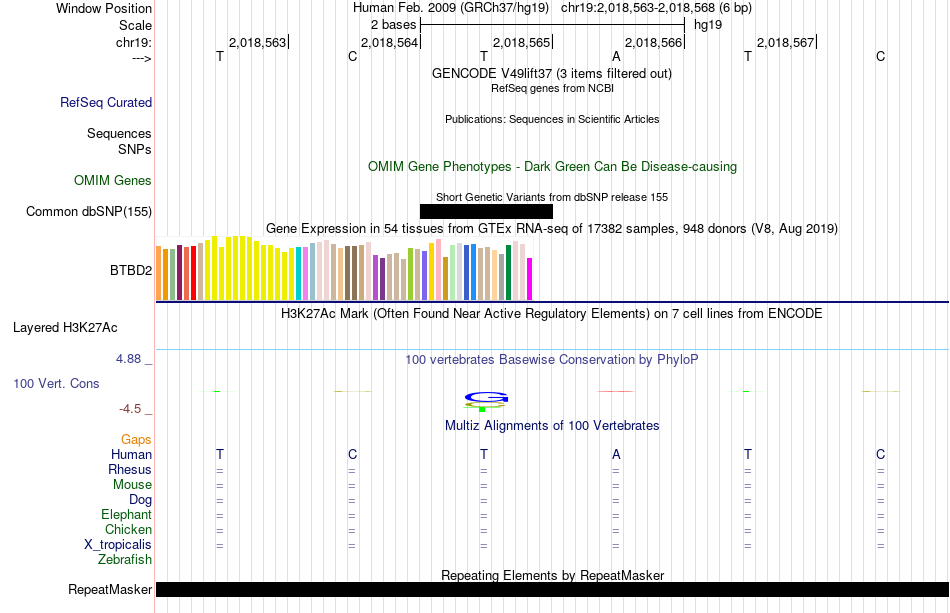
Task: Click the Chicken species label
Action: pyautogui.click(x=128, y=529)
